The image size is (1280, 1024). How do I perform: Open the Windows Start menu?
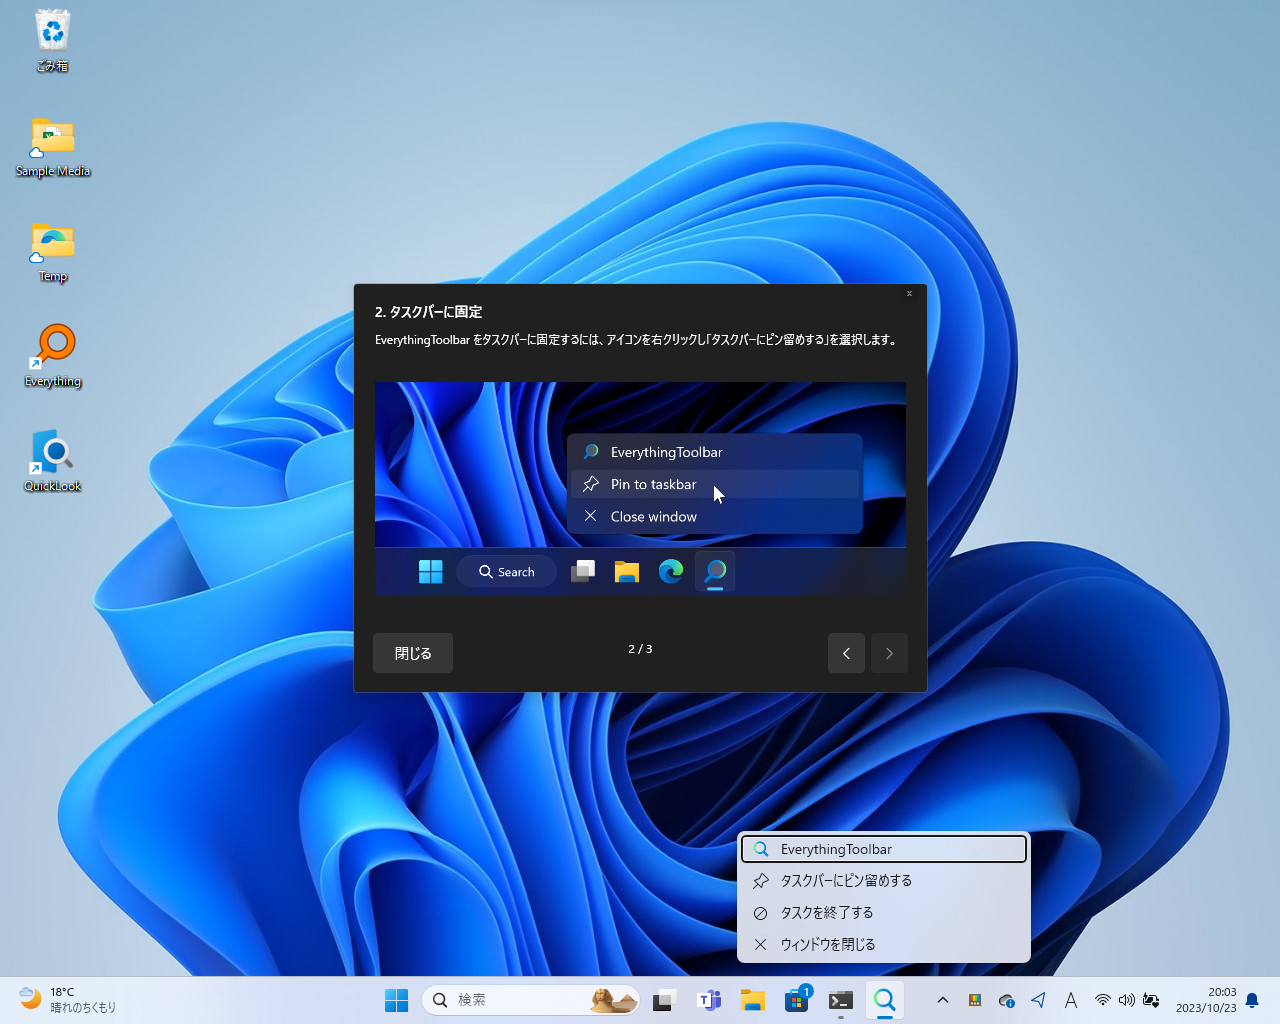(x=397, y=1000)
